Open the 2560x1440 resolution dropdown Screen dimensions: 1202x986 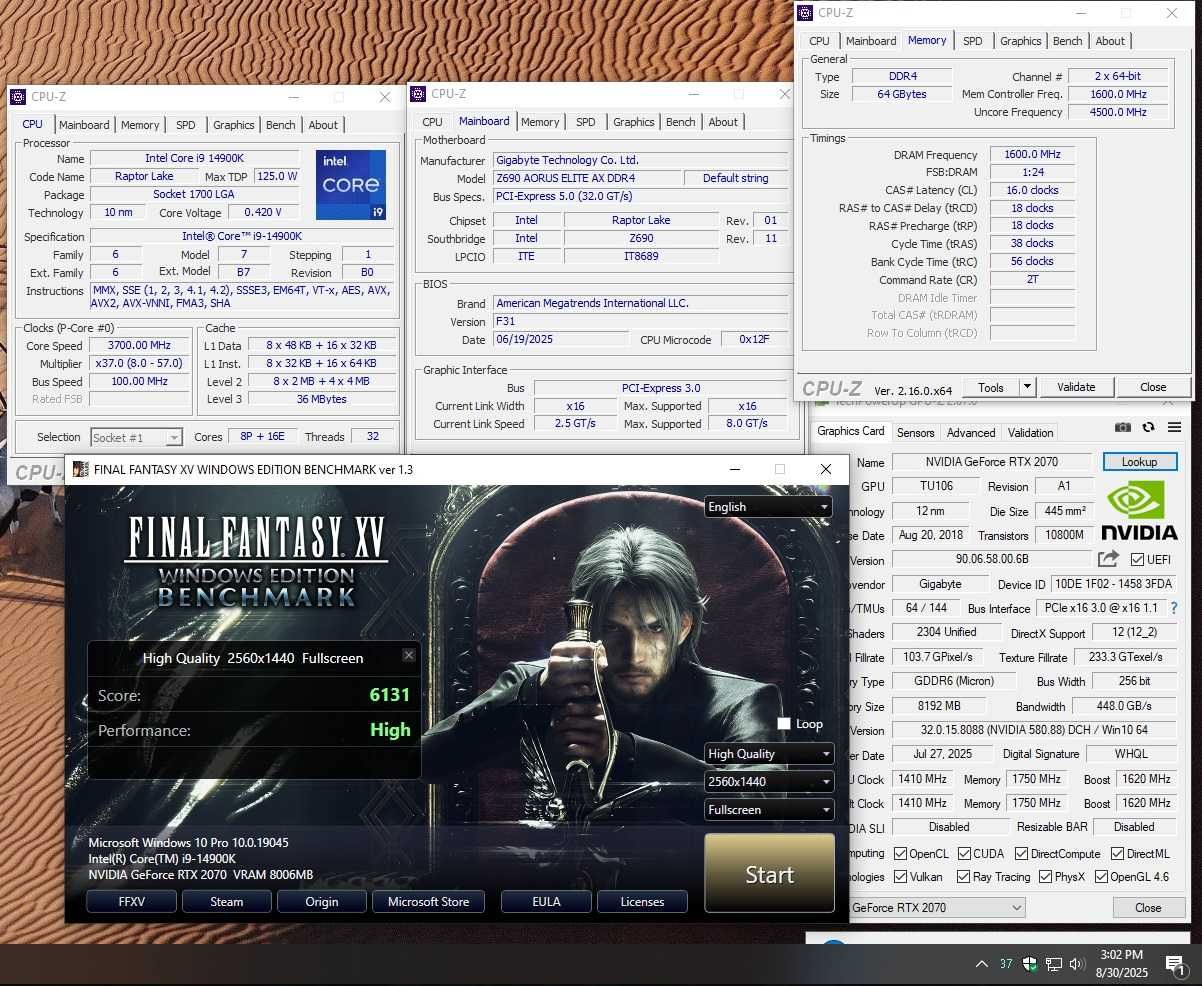coord(768,782)
